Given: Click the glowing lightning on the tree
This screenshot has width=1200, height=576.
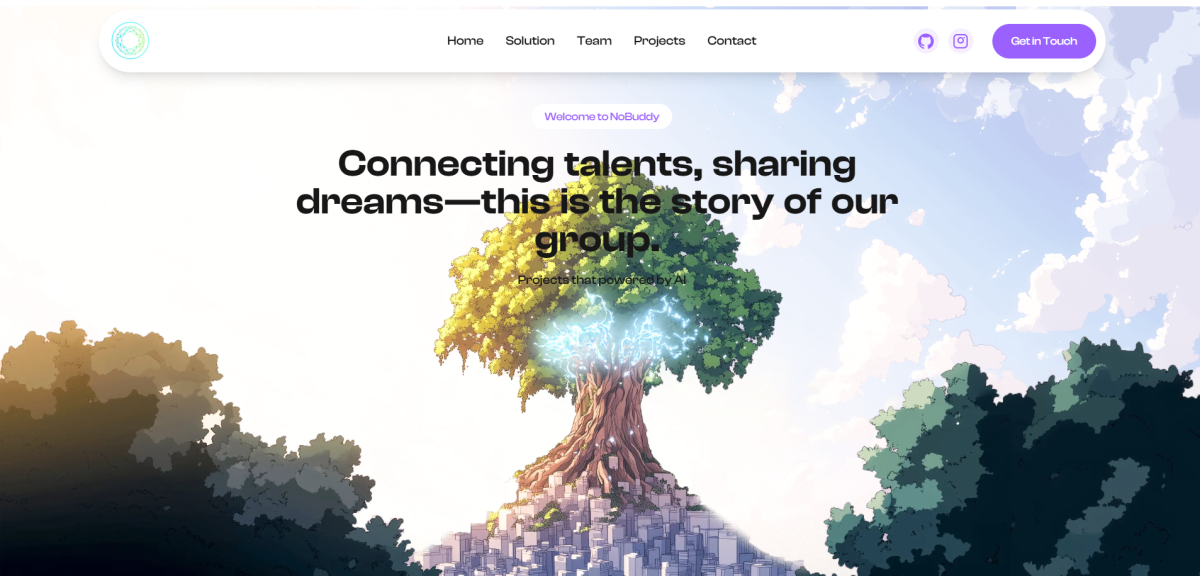Looking at the screenshot, I should 610,335.
